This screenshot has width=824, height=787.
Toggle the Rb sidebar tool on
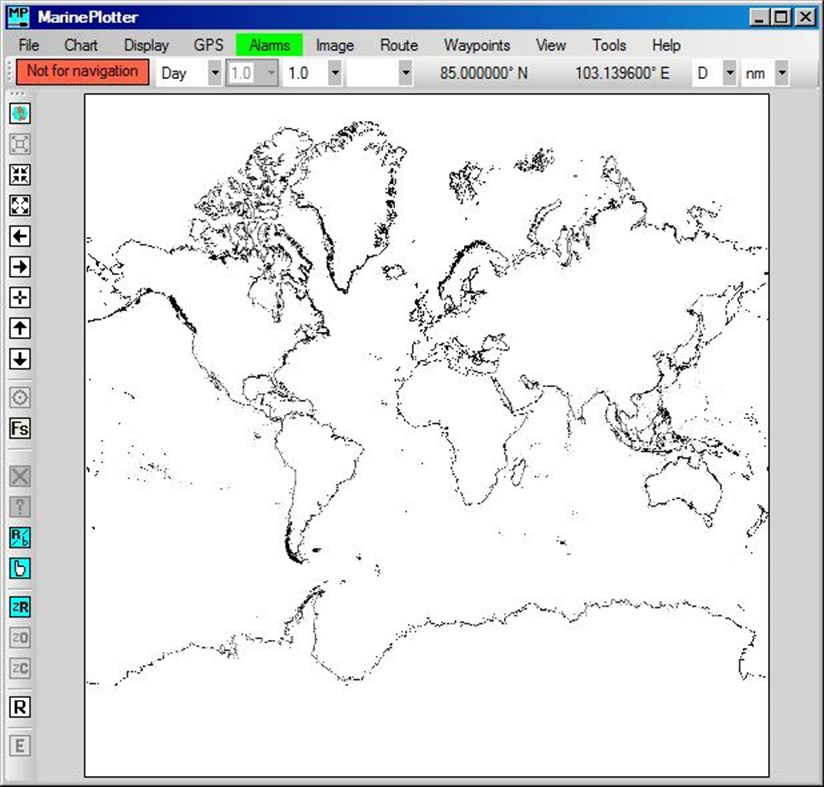(18, 537)
